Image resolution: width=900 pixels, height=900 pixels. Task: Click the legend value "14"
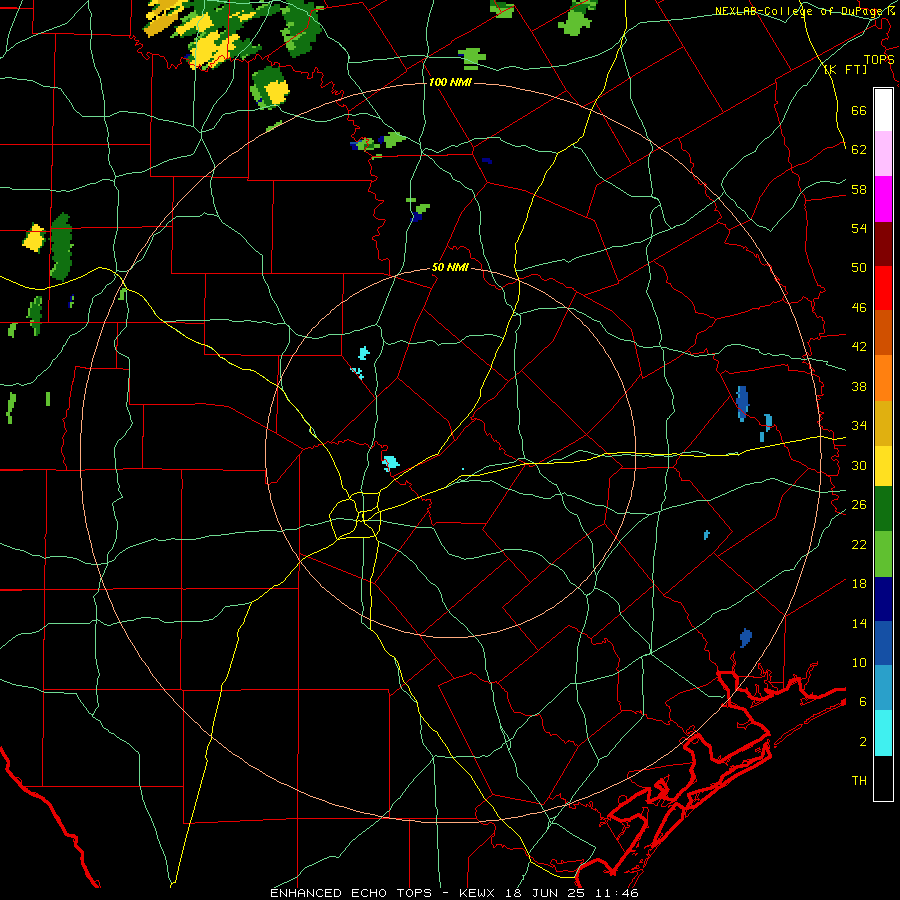pos(859,623)
